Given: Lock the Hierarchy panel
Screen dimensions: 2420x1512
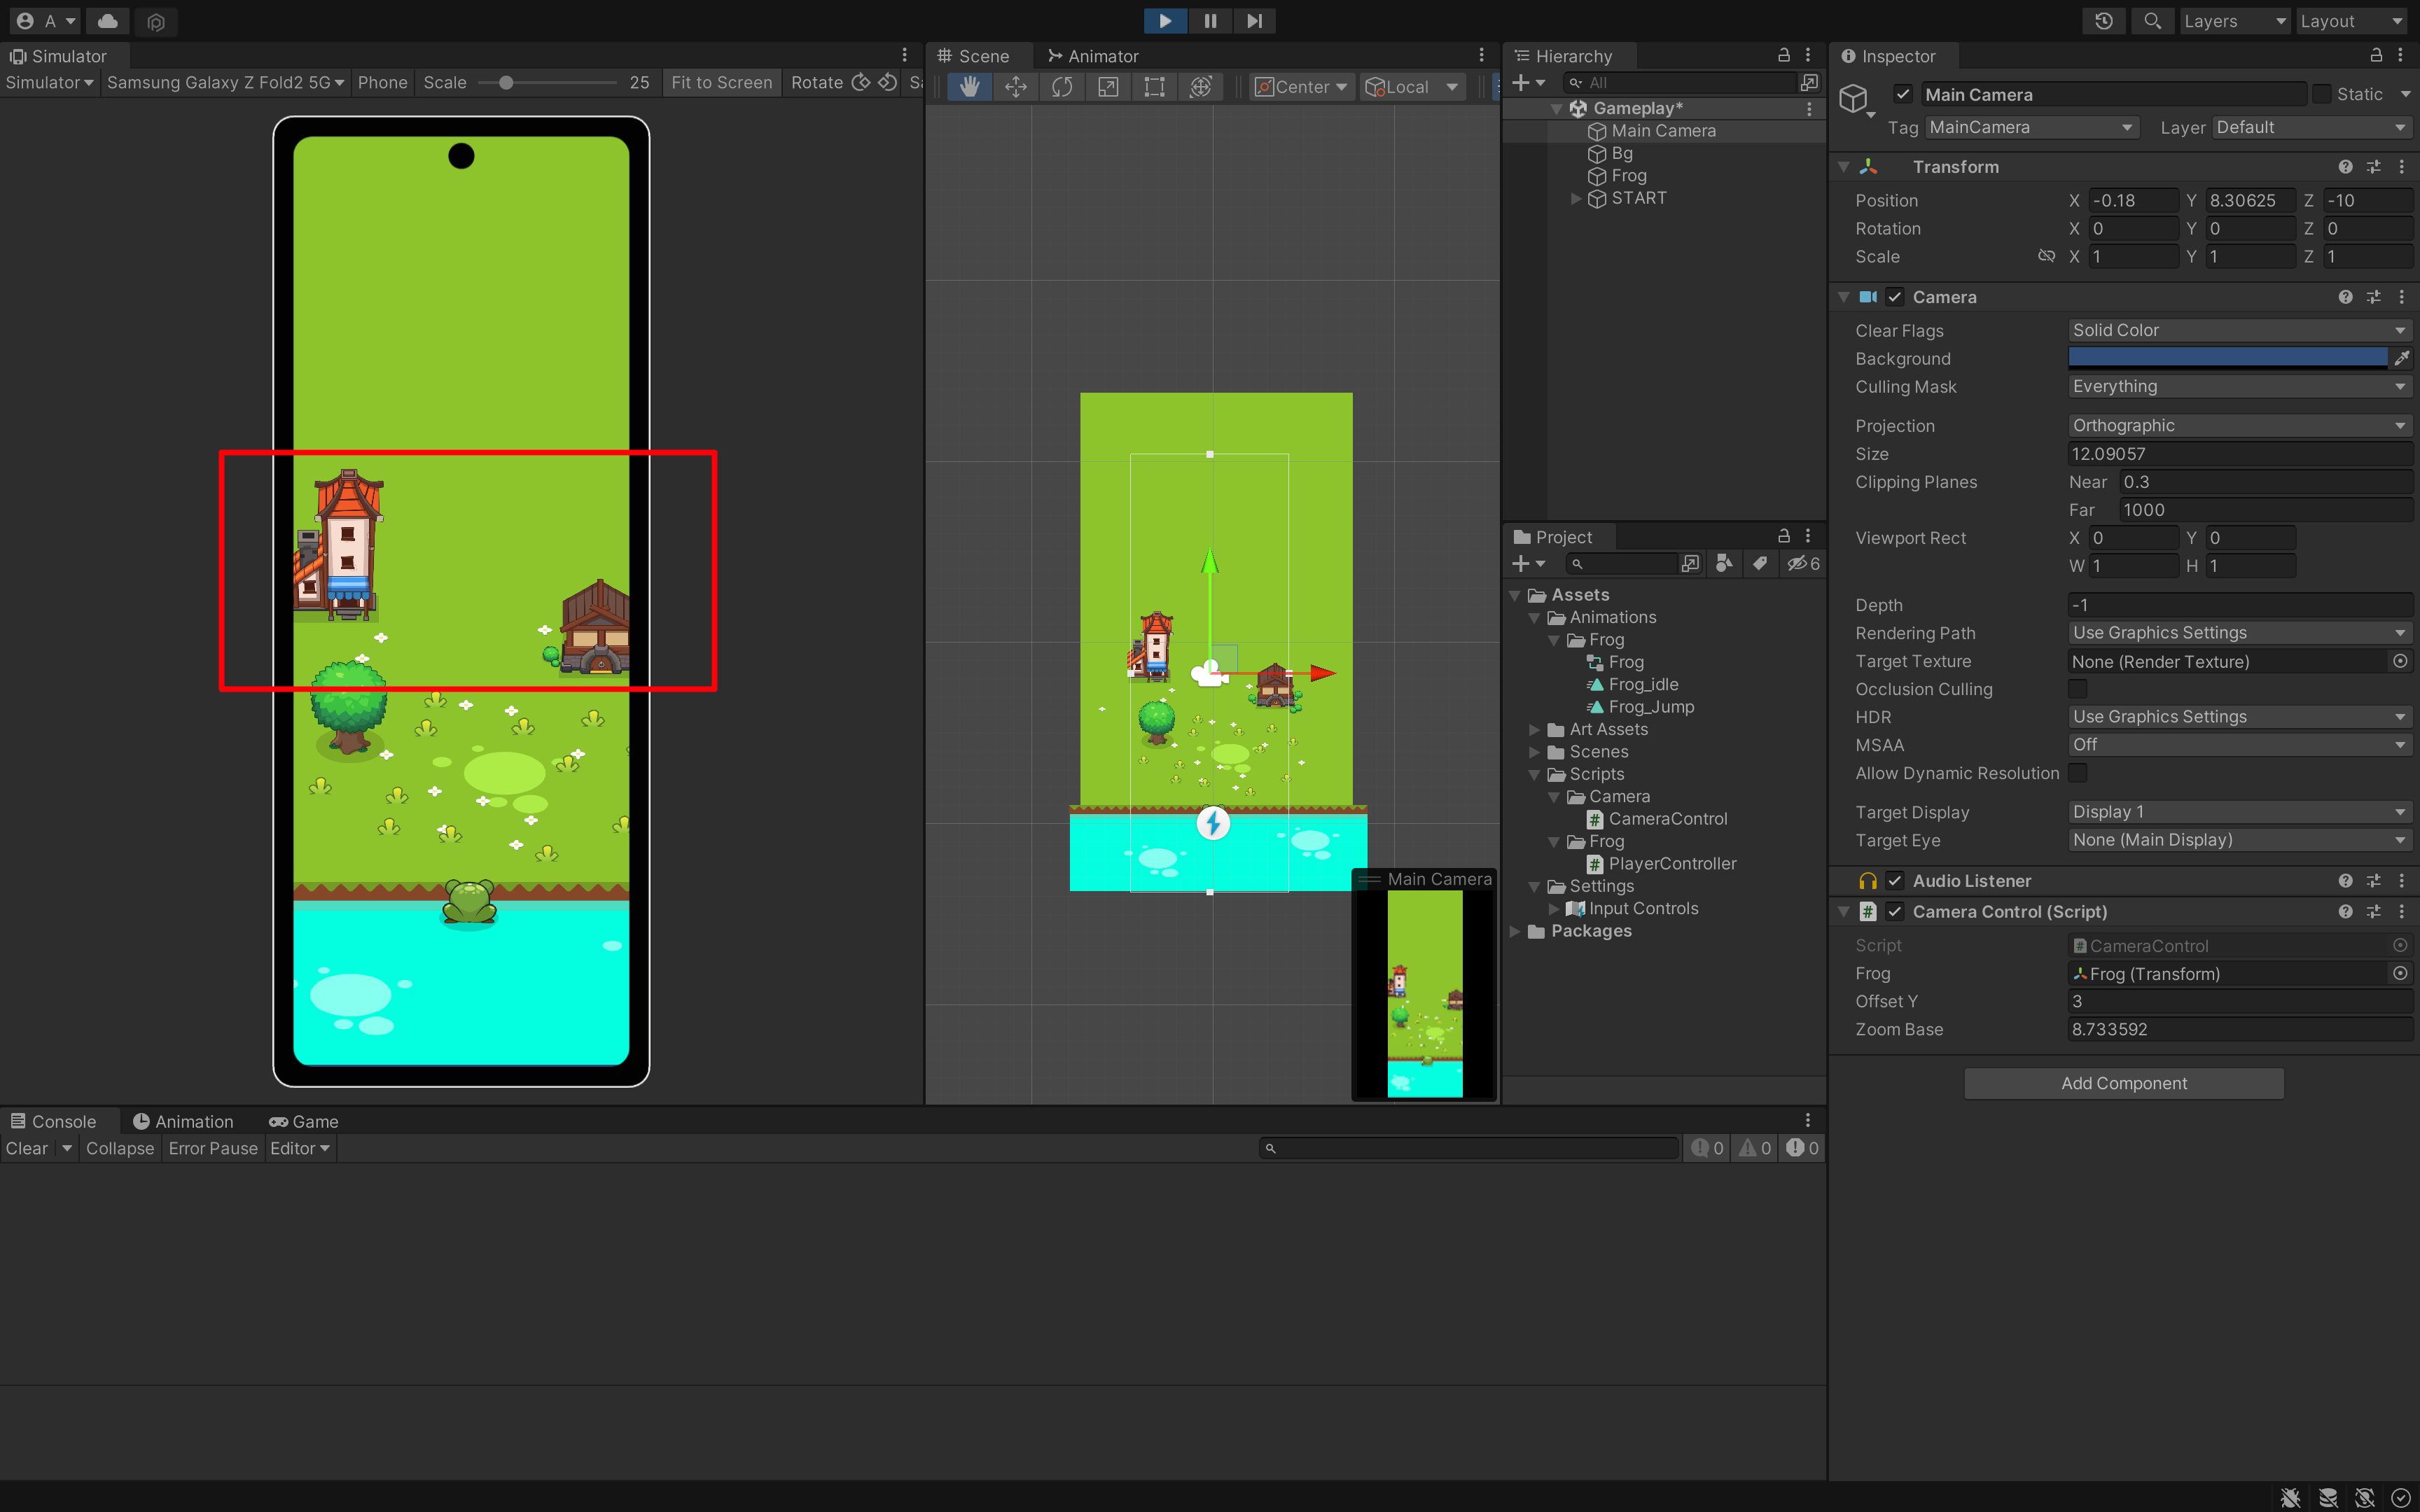Looking at the screenshot, I should (x=1783, y=55).
